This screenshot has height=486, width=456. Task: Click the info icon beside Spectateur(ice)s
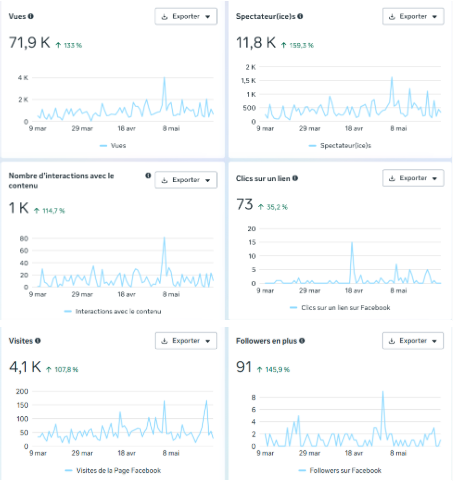pyautogui.click(x=300, y=16)
